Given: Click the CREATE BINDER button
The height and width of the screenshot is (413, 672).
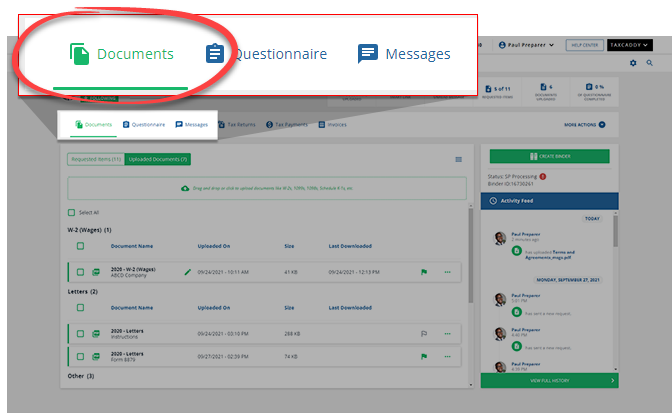Looking at the screenshot, I should click(549, 156).
